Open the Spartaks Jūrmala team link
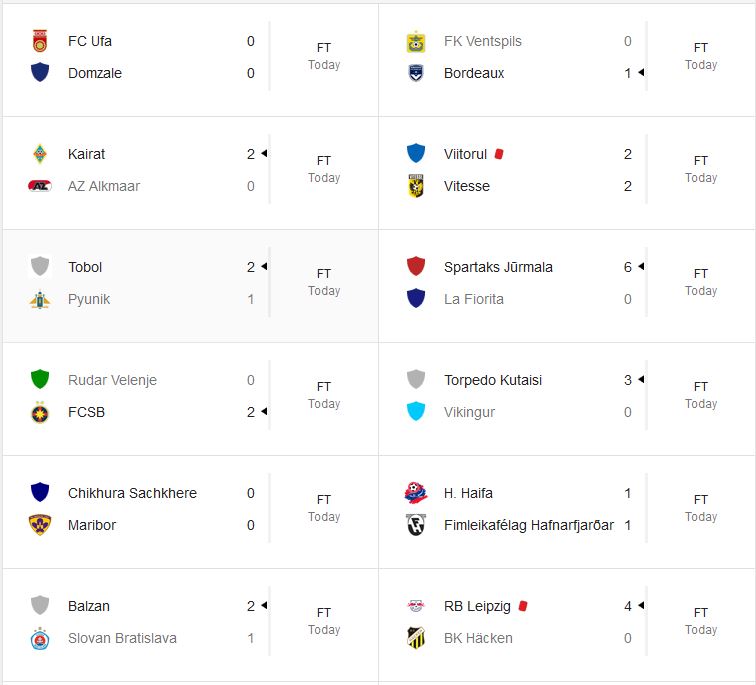Image resolution: width=756 pixels, height=685 pixels. click(x=498, y=267)
